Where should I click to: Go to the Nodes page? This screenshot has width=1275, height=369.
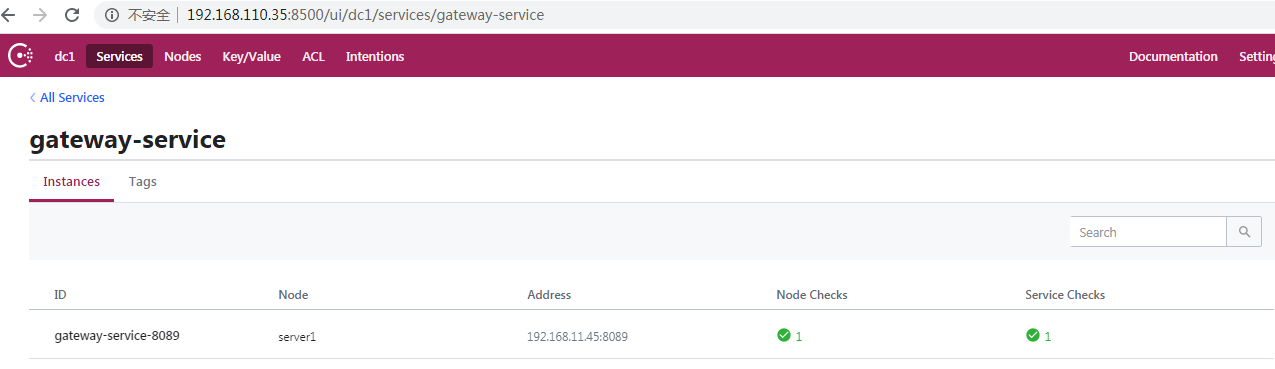click(183, 56)
